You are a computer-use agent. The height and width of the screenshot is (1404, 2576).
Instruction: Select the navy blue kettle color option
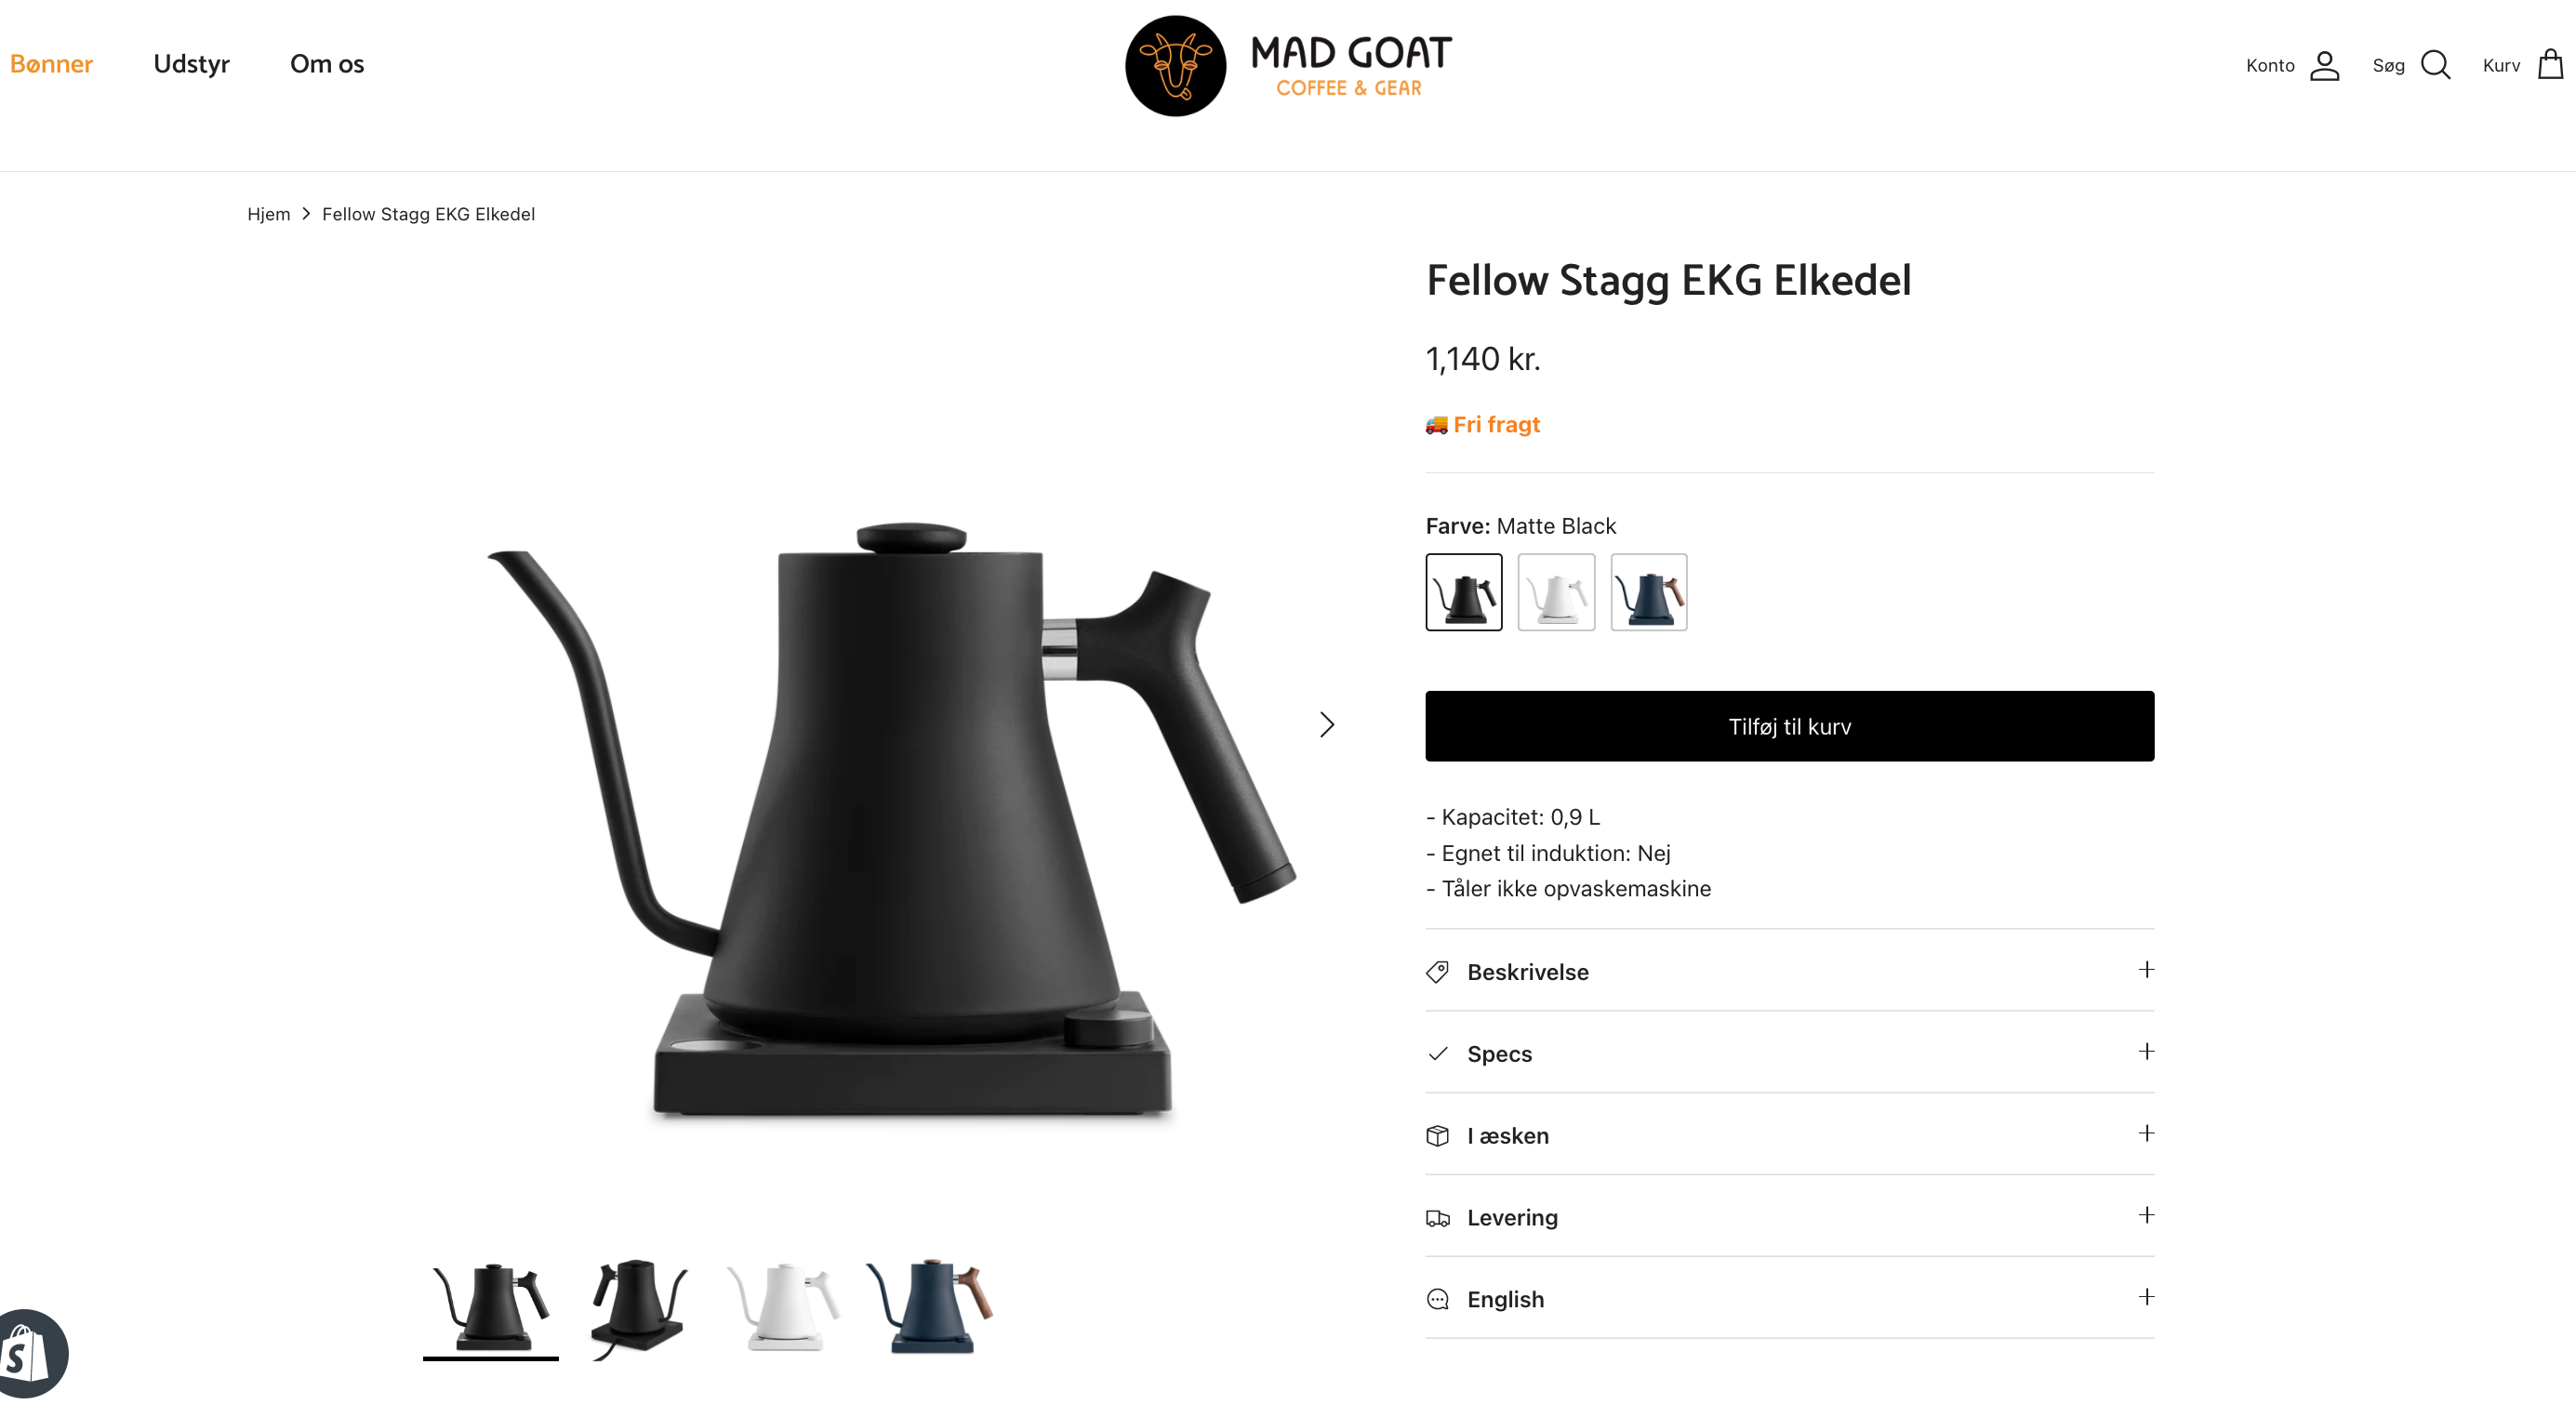coord(1649,592)
